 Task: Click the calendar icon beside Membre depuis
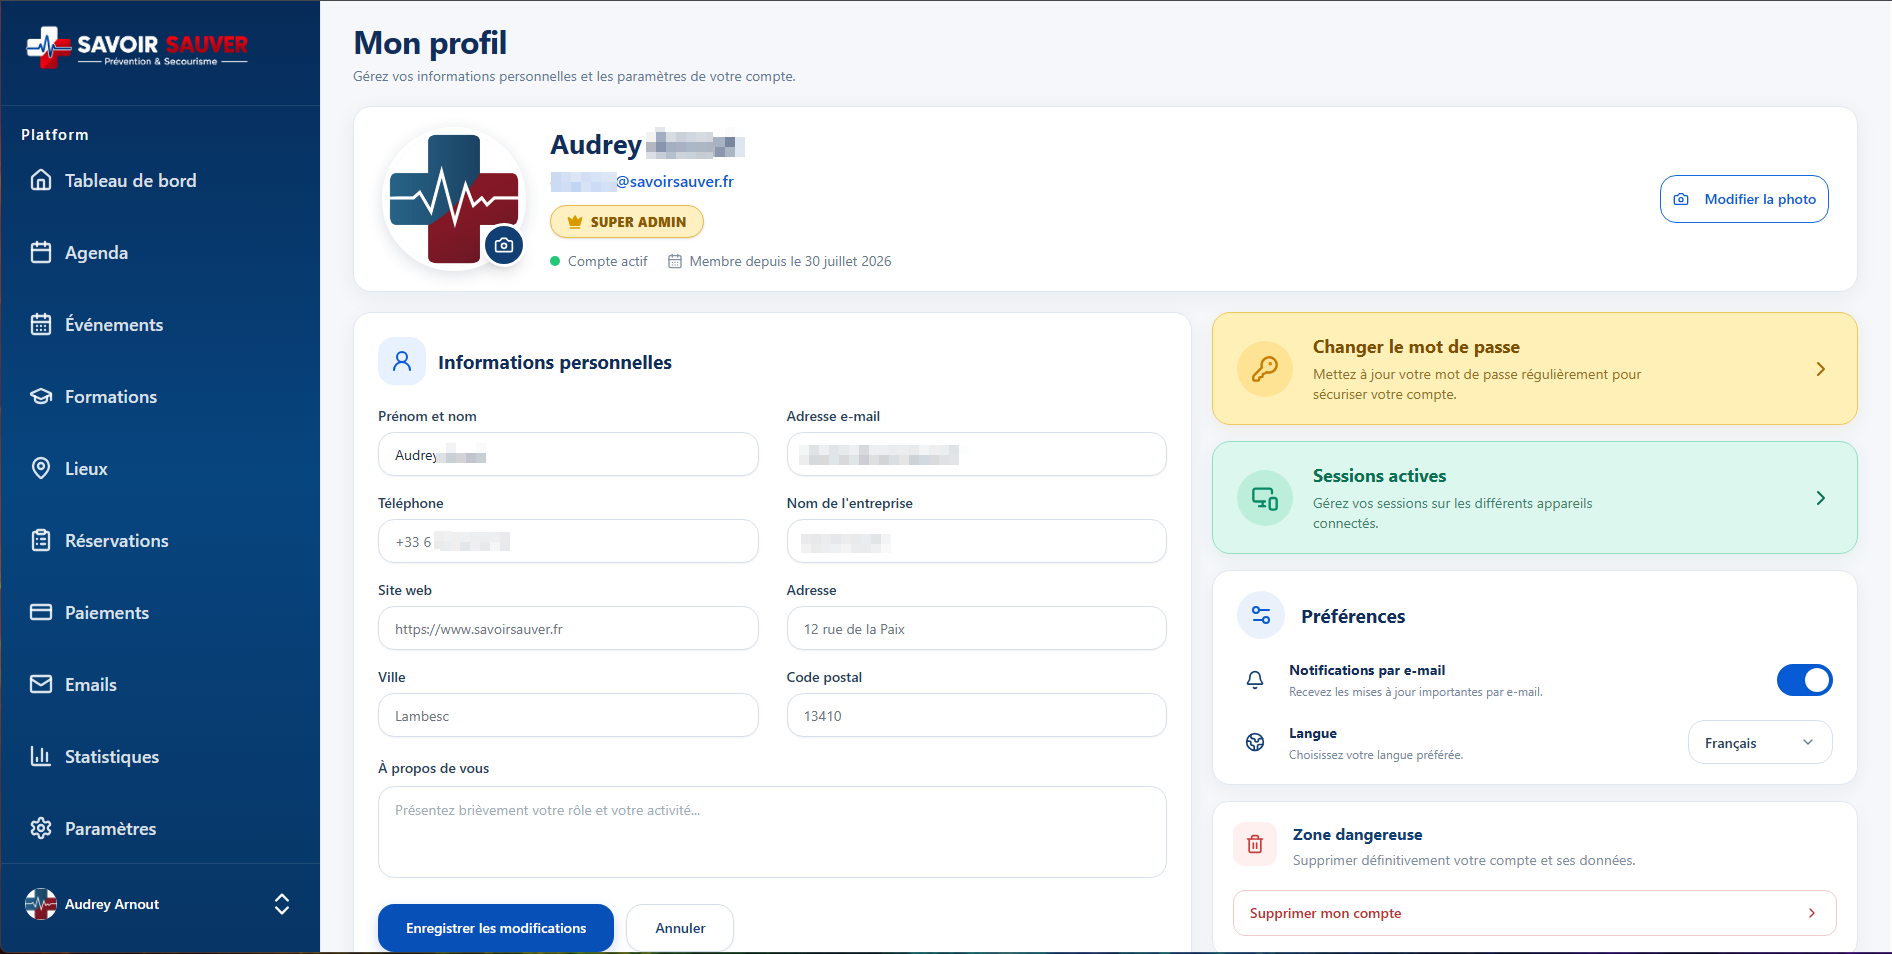pos(675,261)
